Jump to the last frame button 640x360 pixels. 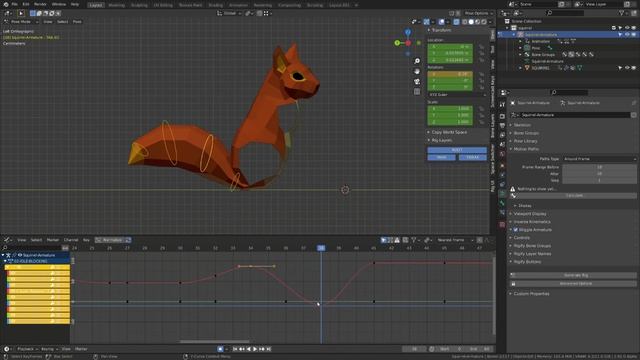268,349
